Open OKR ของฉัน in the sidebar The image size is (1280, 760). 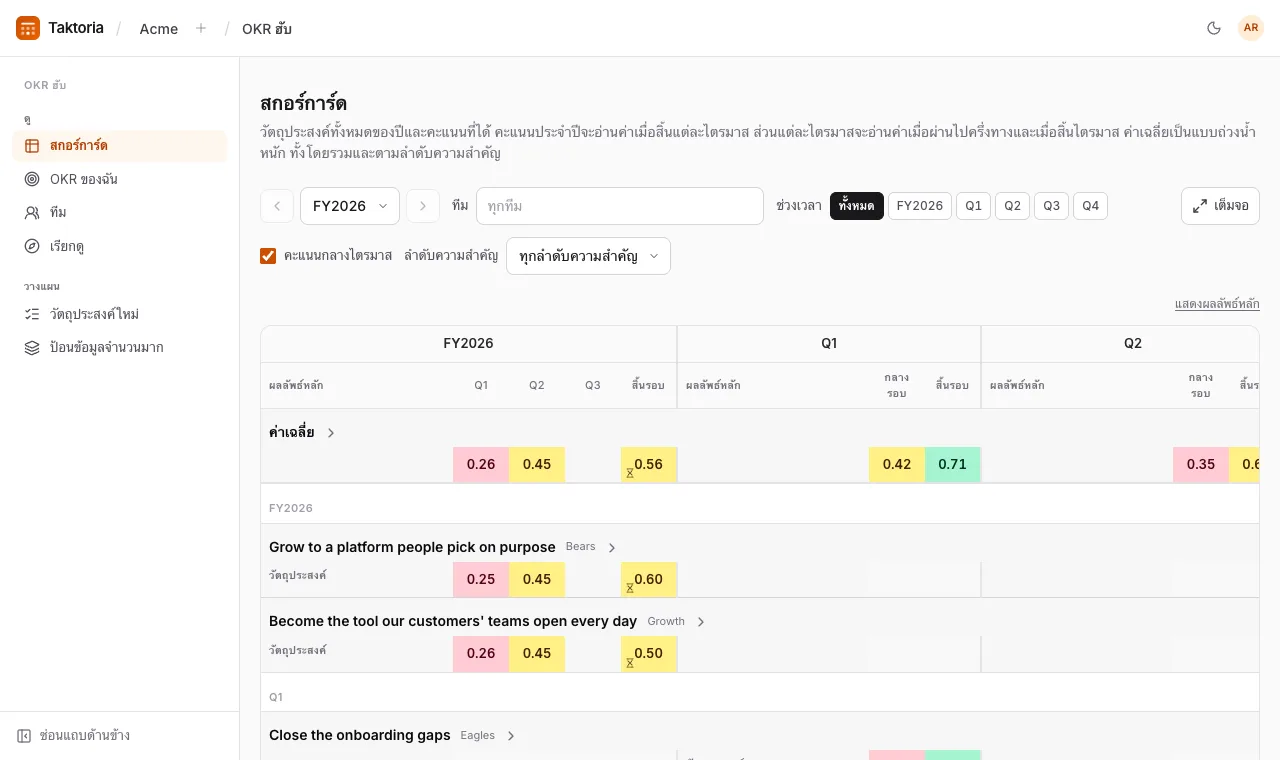(120, 179)
